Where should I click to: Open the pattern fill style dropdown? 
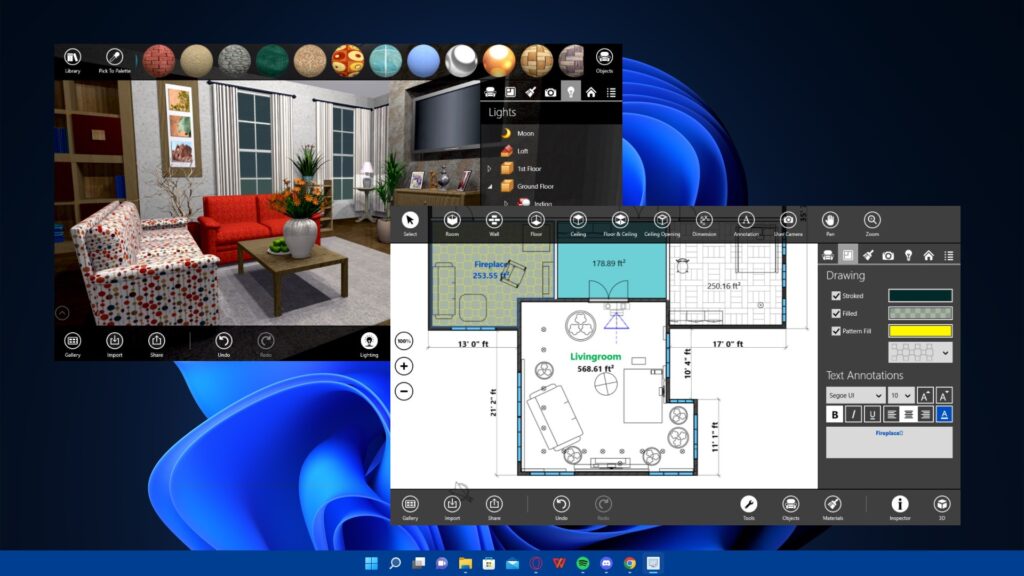coord(920,353)
